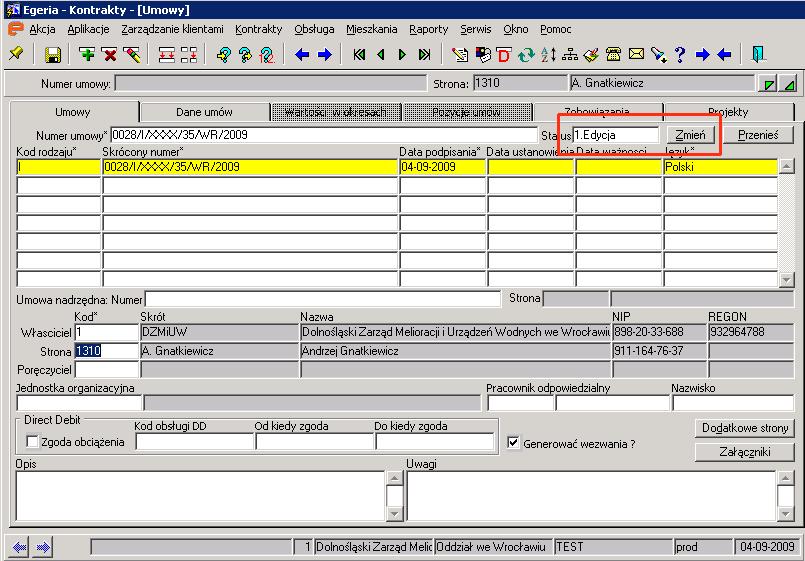Click execute query icon with yellow right arrow
The image size is (805, 561).
pyautogui.click(x=245, y=54)
